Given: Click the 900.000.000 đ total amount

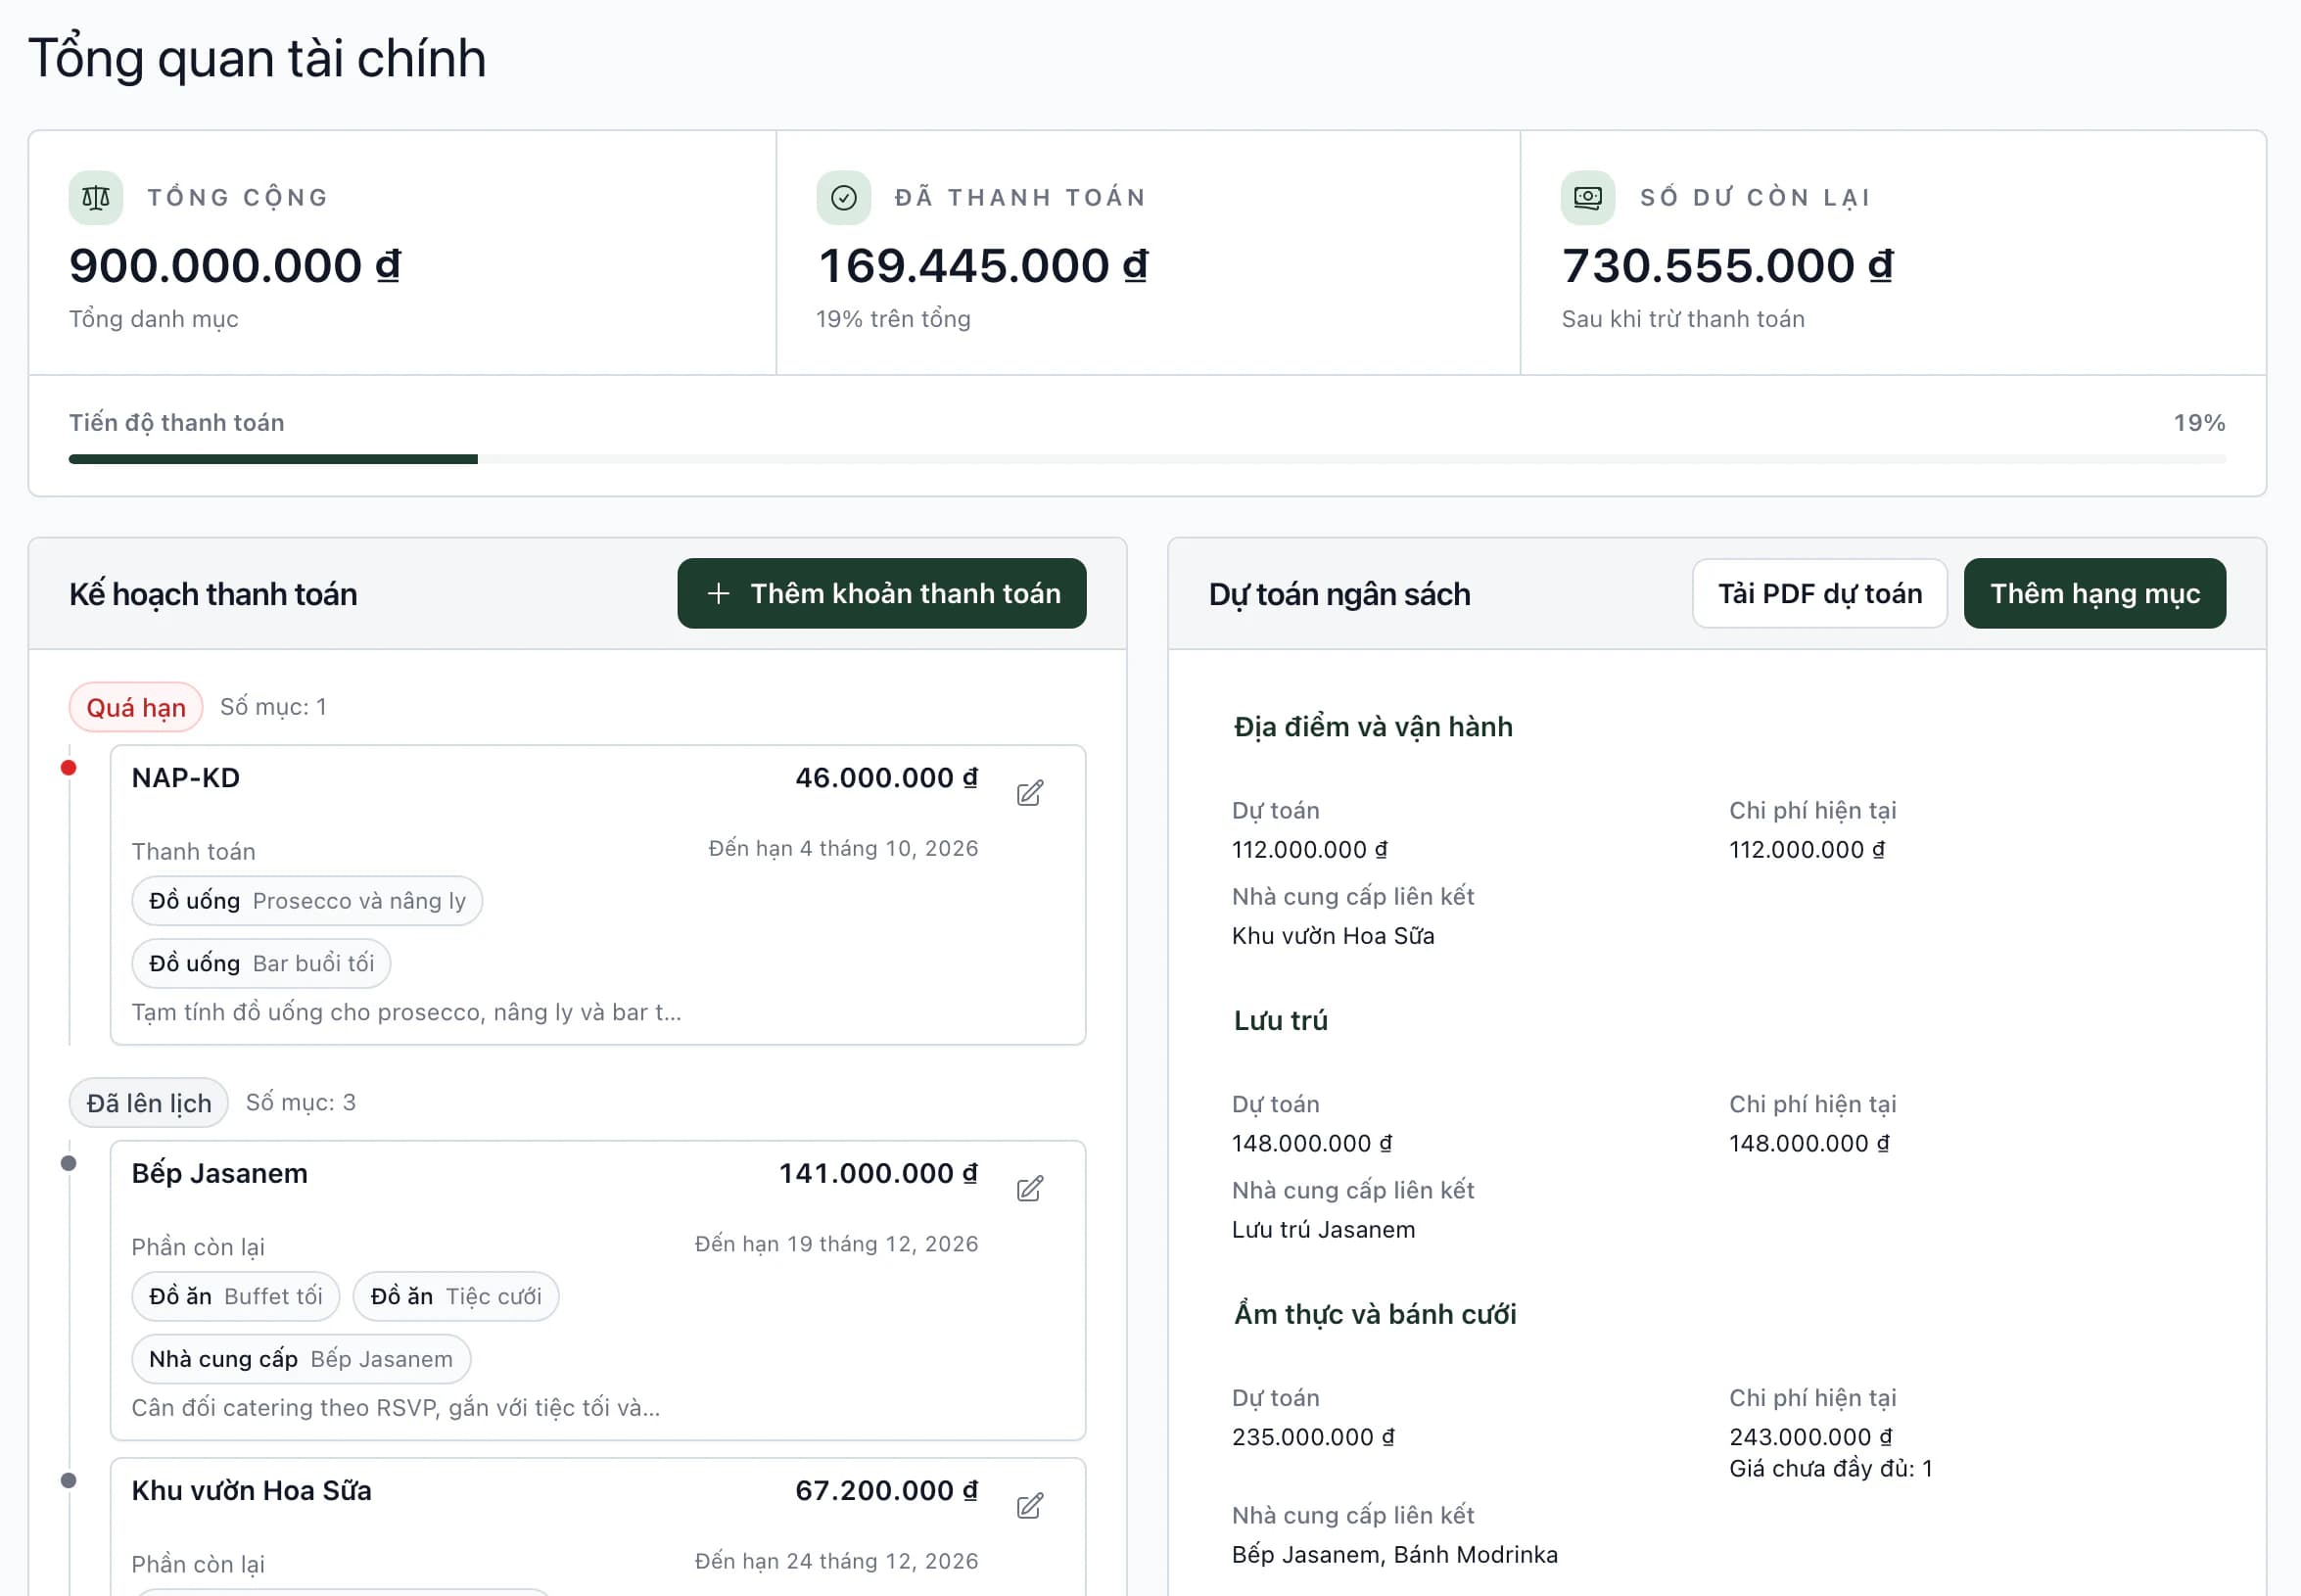Looking at the screenshot, I should tap(235, 266).
